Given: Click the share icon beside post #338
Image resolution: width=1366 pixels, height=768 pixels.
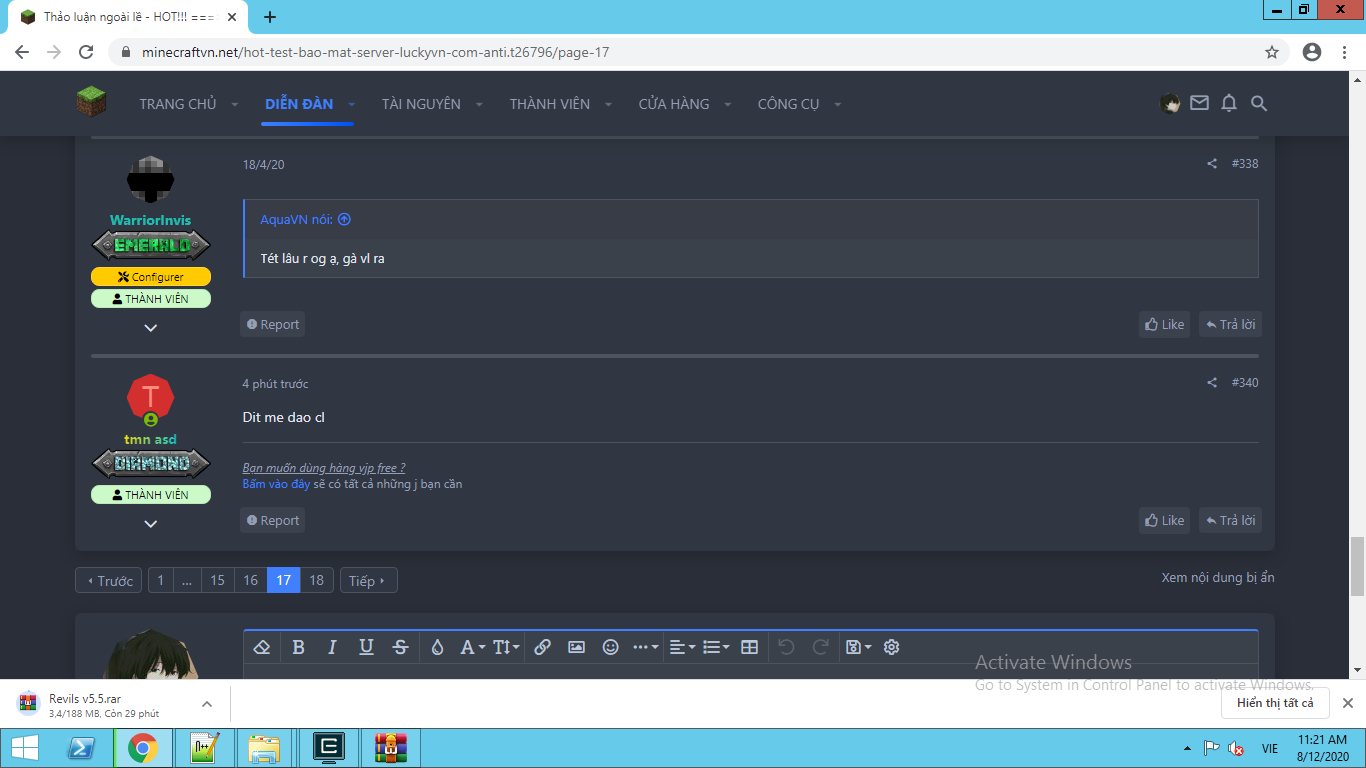Looking at the screenshot, I should tap(1212, 164).
